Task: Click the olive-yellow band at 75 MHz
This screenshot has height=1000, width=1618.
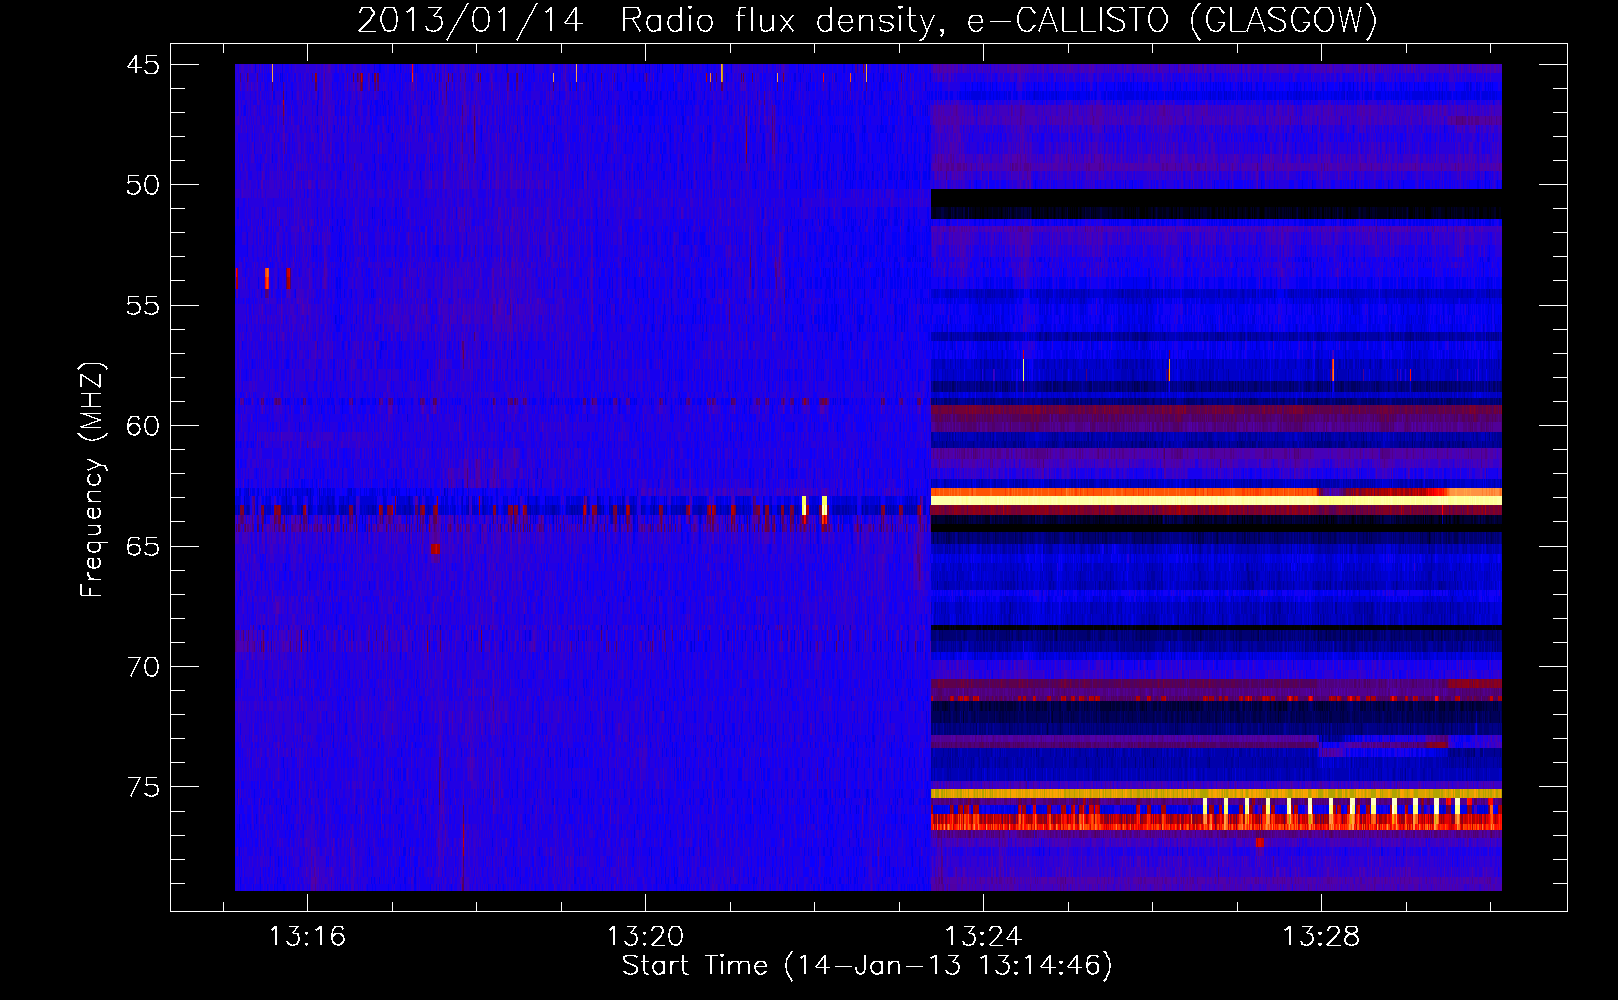Action: click(x=1216, y=793)
